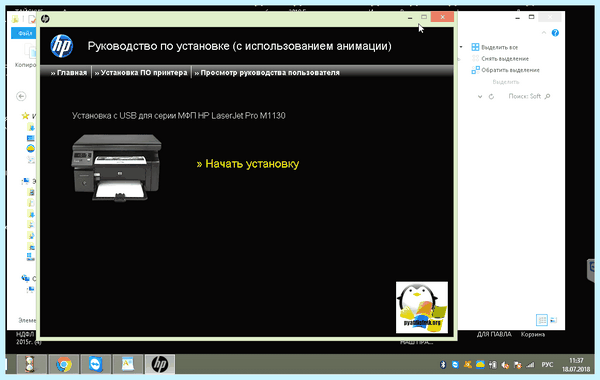The width and height of the screenshot is (600, 380).
Task: Open the clock showing 11:37
Action: coord(576,365)
